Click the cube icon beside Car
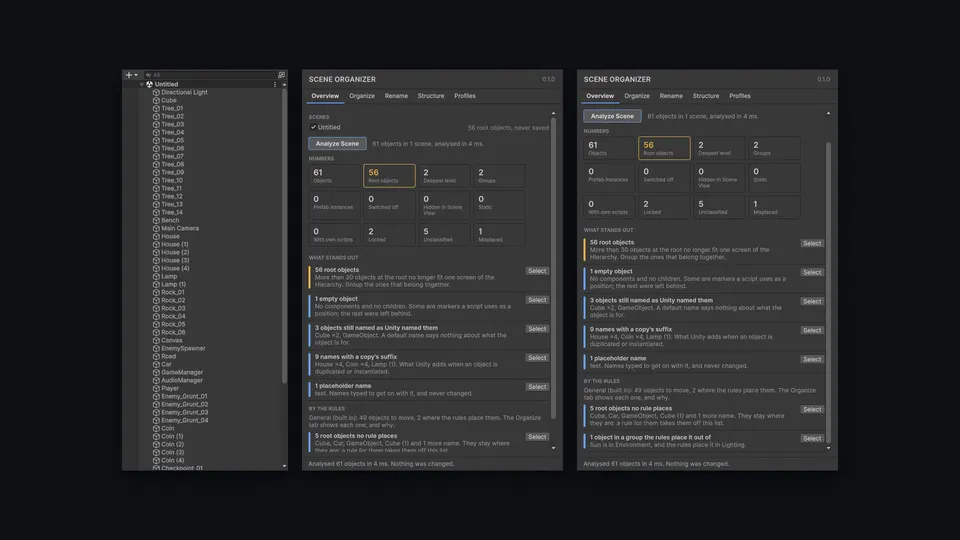 [156, 364]
